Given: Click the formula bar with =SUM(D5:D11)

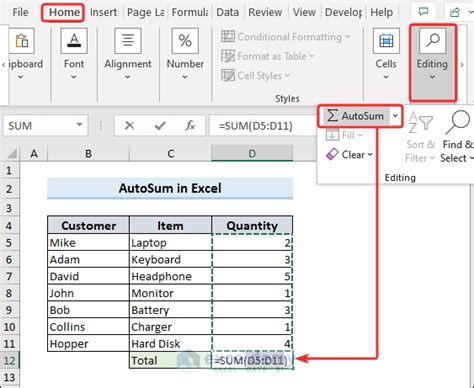Looking at the screenshot, I should (x=263, y=126).
